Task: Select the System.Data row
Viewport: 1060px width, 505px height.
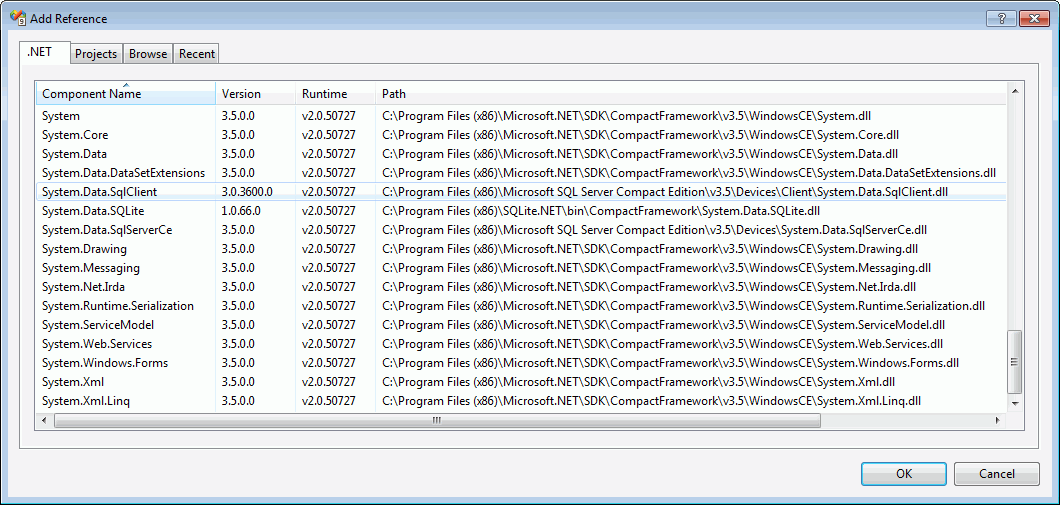Action: pyautogui.click(x=521, y=153)
